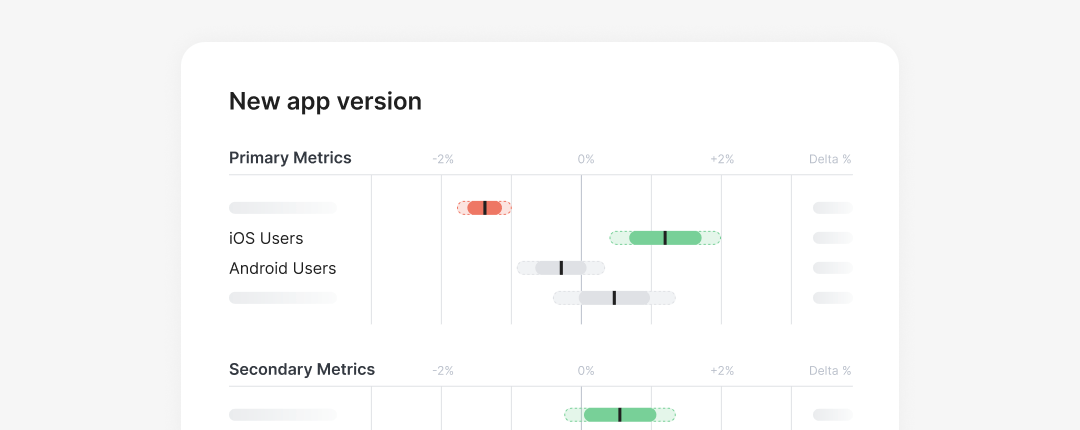Click the Secondary Metrics Delta % column header

pos(830,371)
